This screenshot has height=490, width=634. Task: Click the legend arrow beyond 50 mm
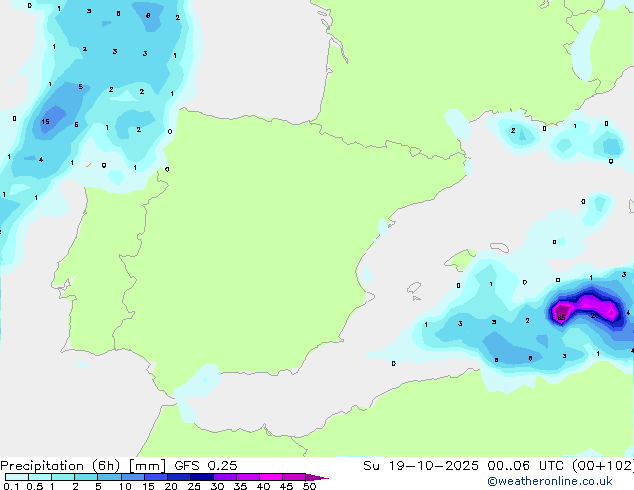[317, 477]
